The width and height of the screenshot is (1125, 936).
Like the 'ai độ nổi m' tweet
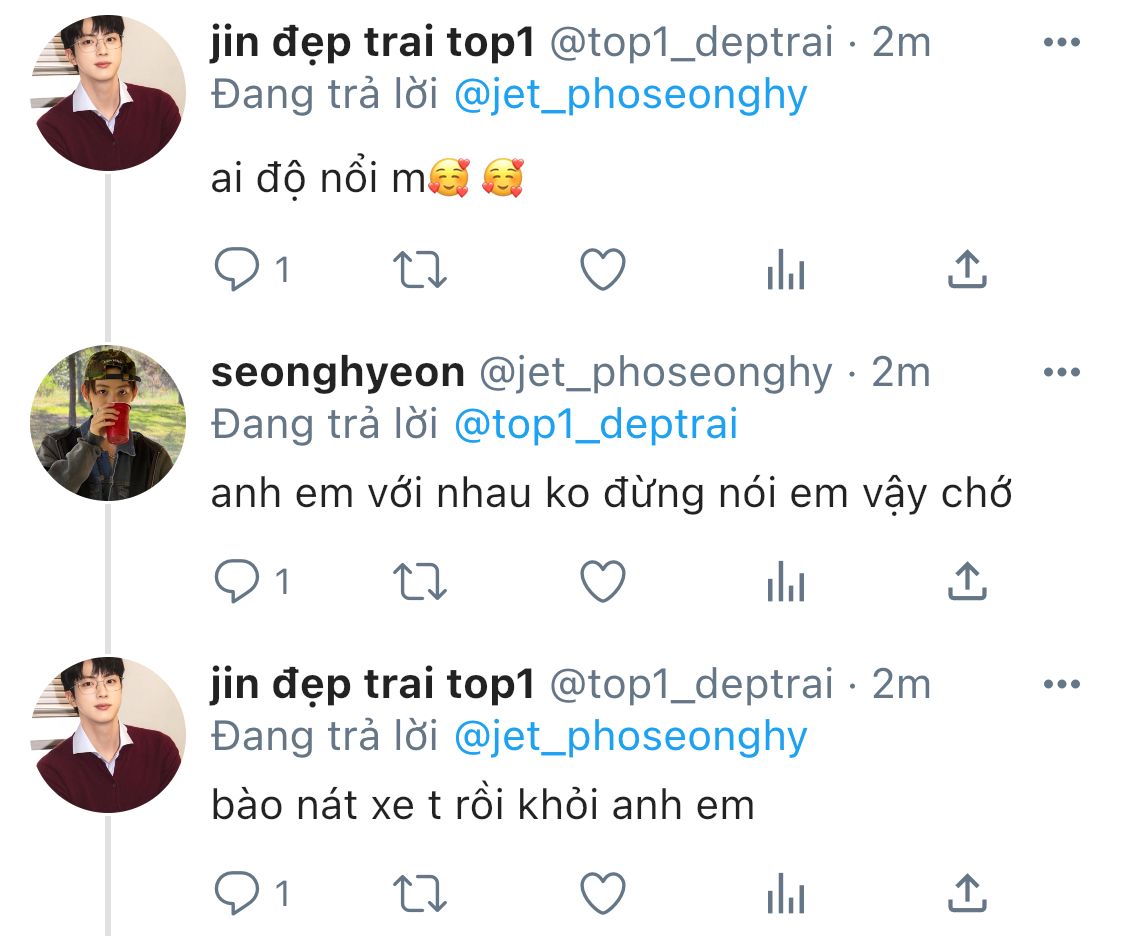click(603, 270)
